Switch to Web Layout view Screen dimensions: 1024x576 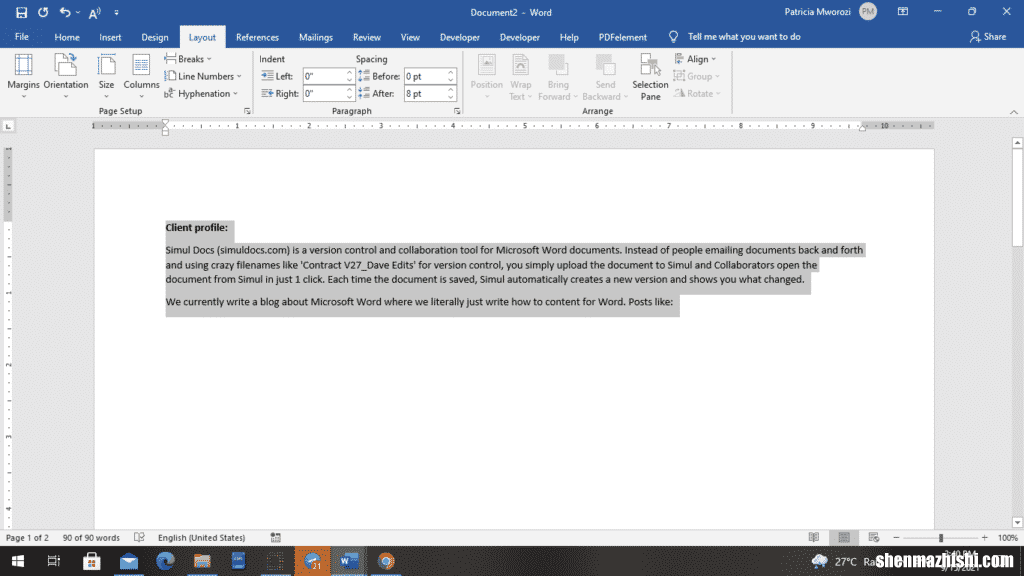click(x=874, y=537)
